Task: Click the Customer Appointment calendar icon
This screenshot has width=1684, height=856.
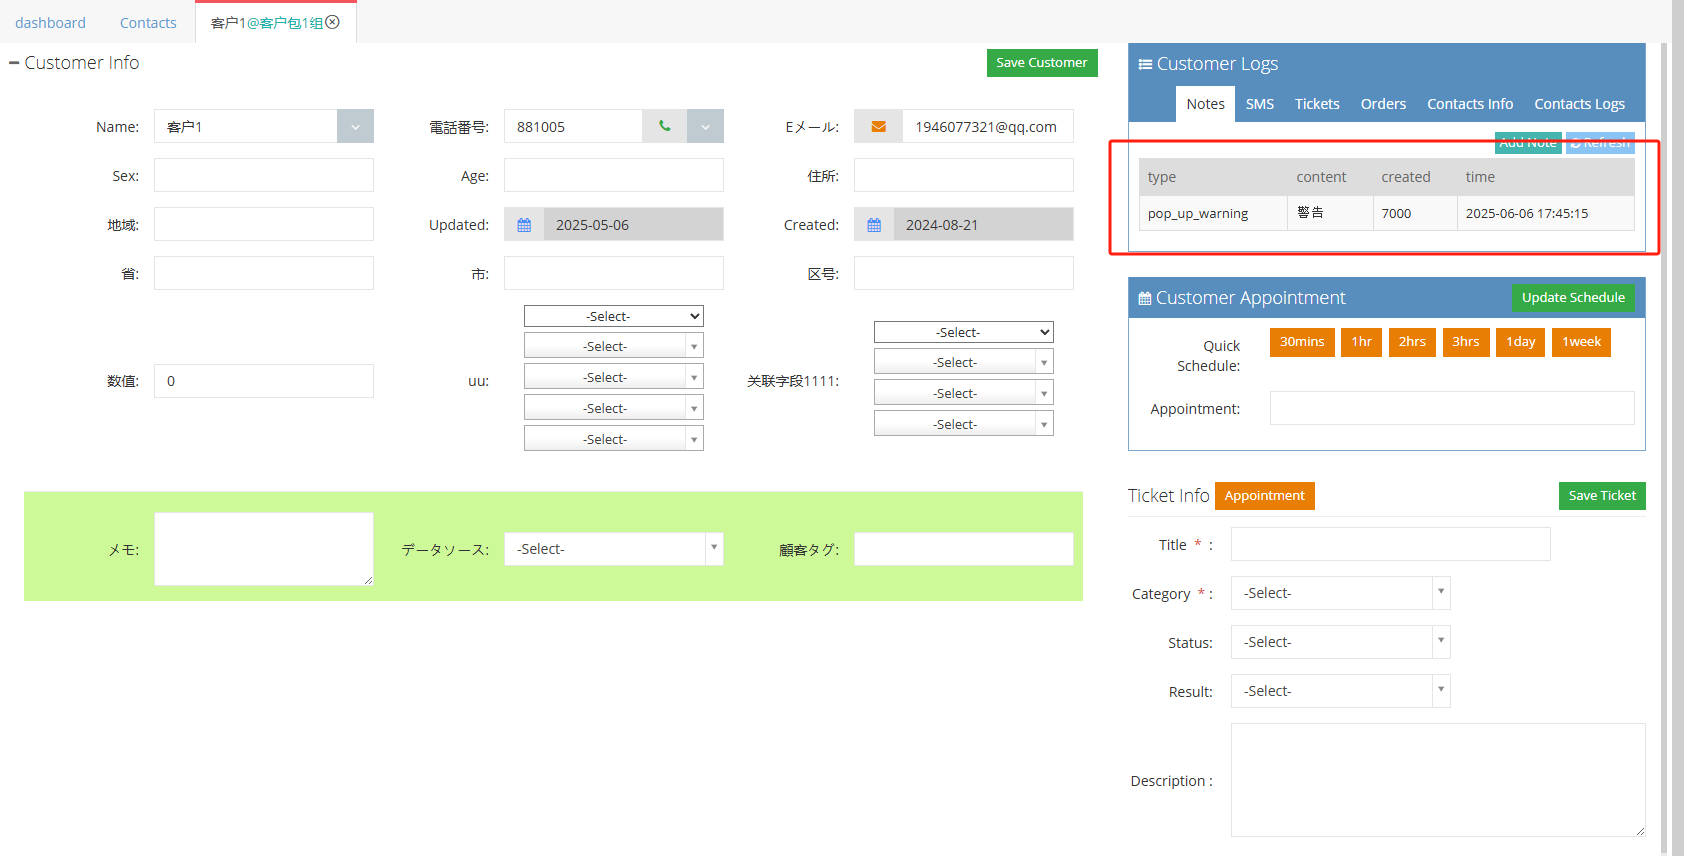Action: point(1145,298)
